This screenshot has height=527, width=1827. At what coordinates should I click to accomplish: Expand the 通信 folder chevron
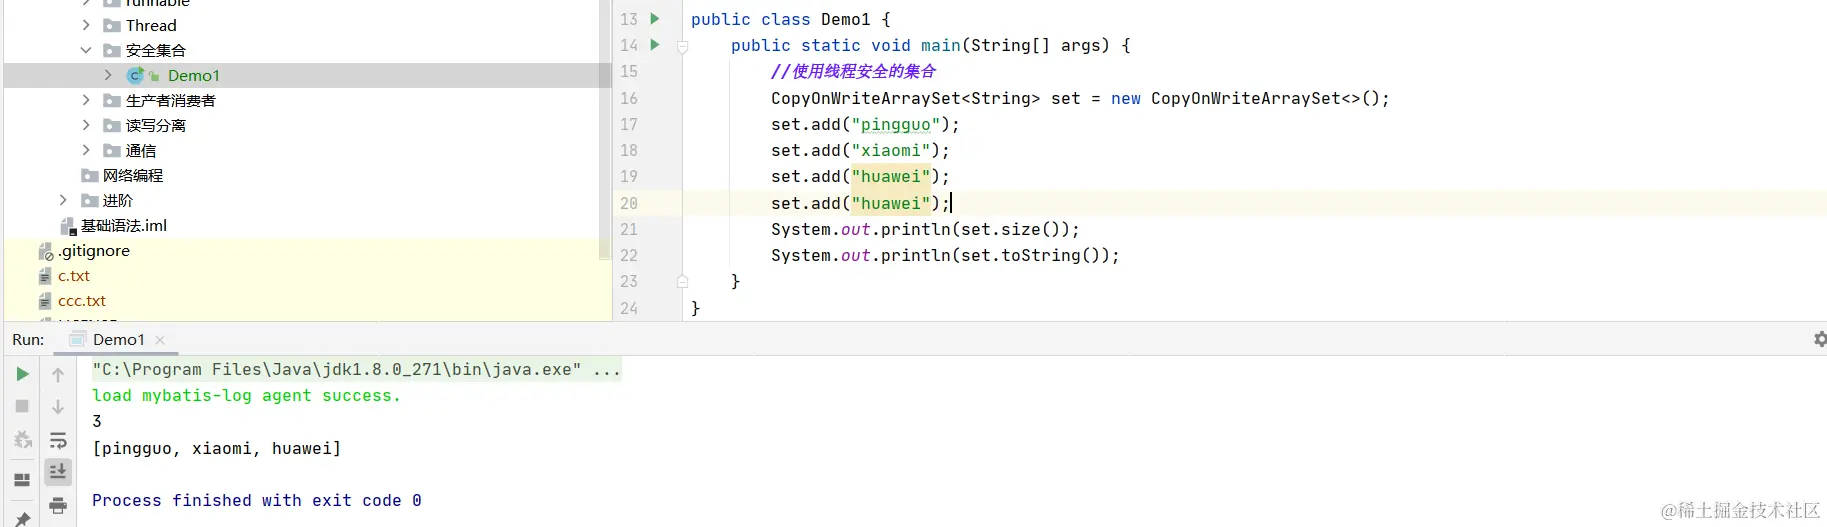pos(86,150)
